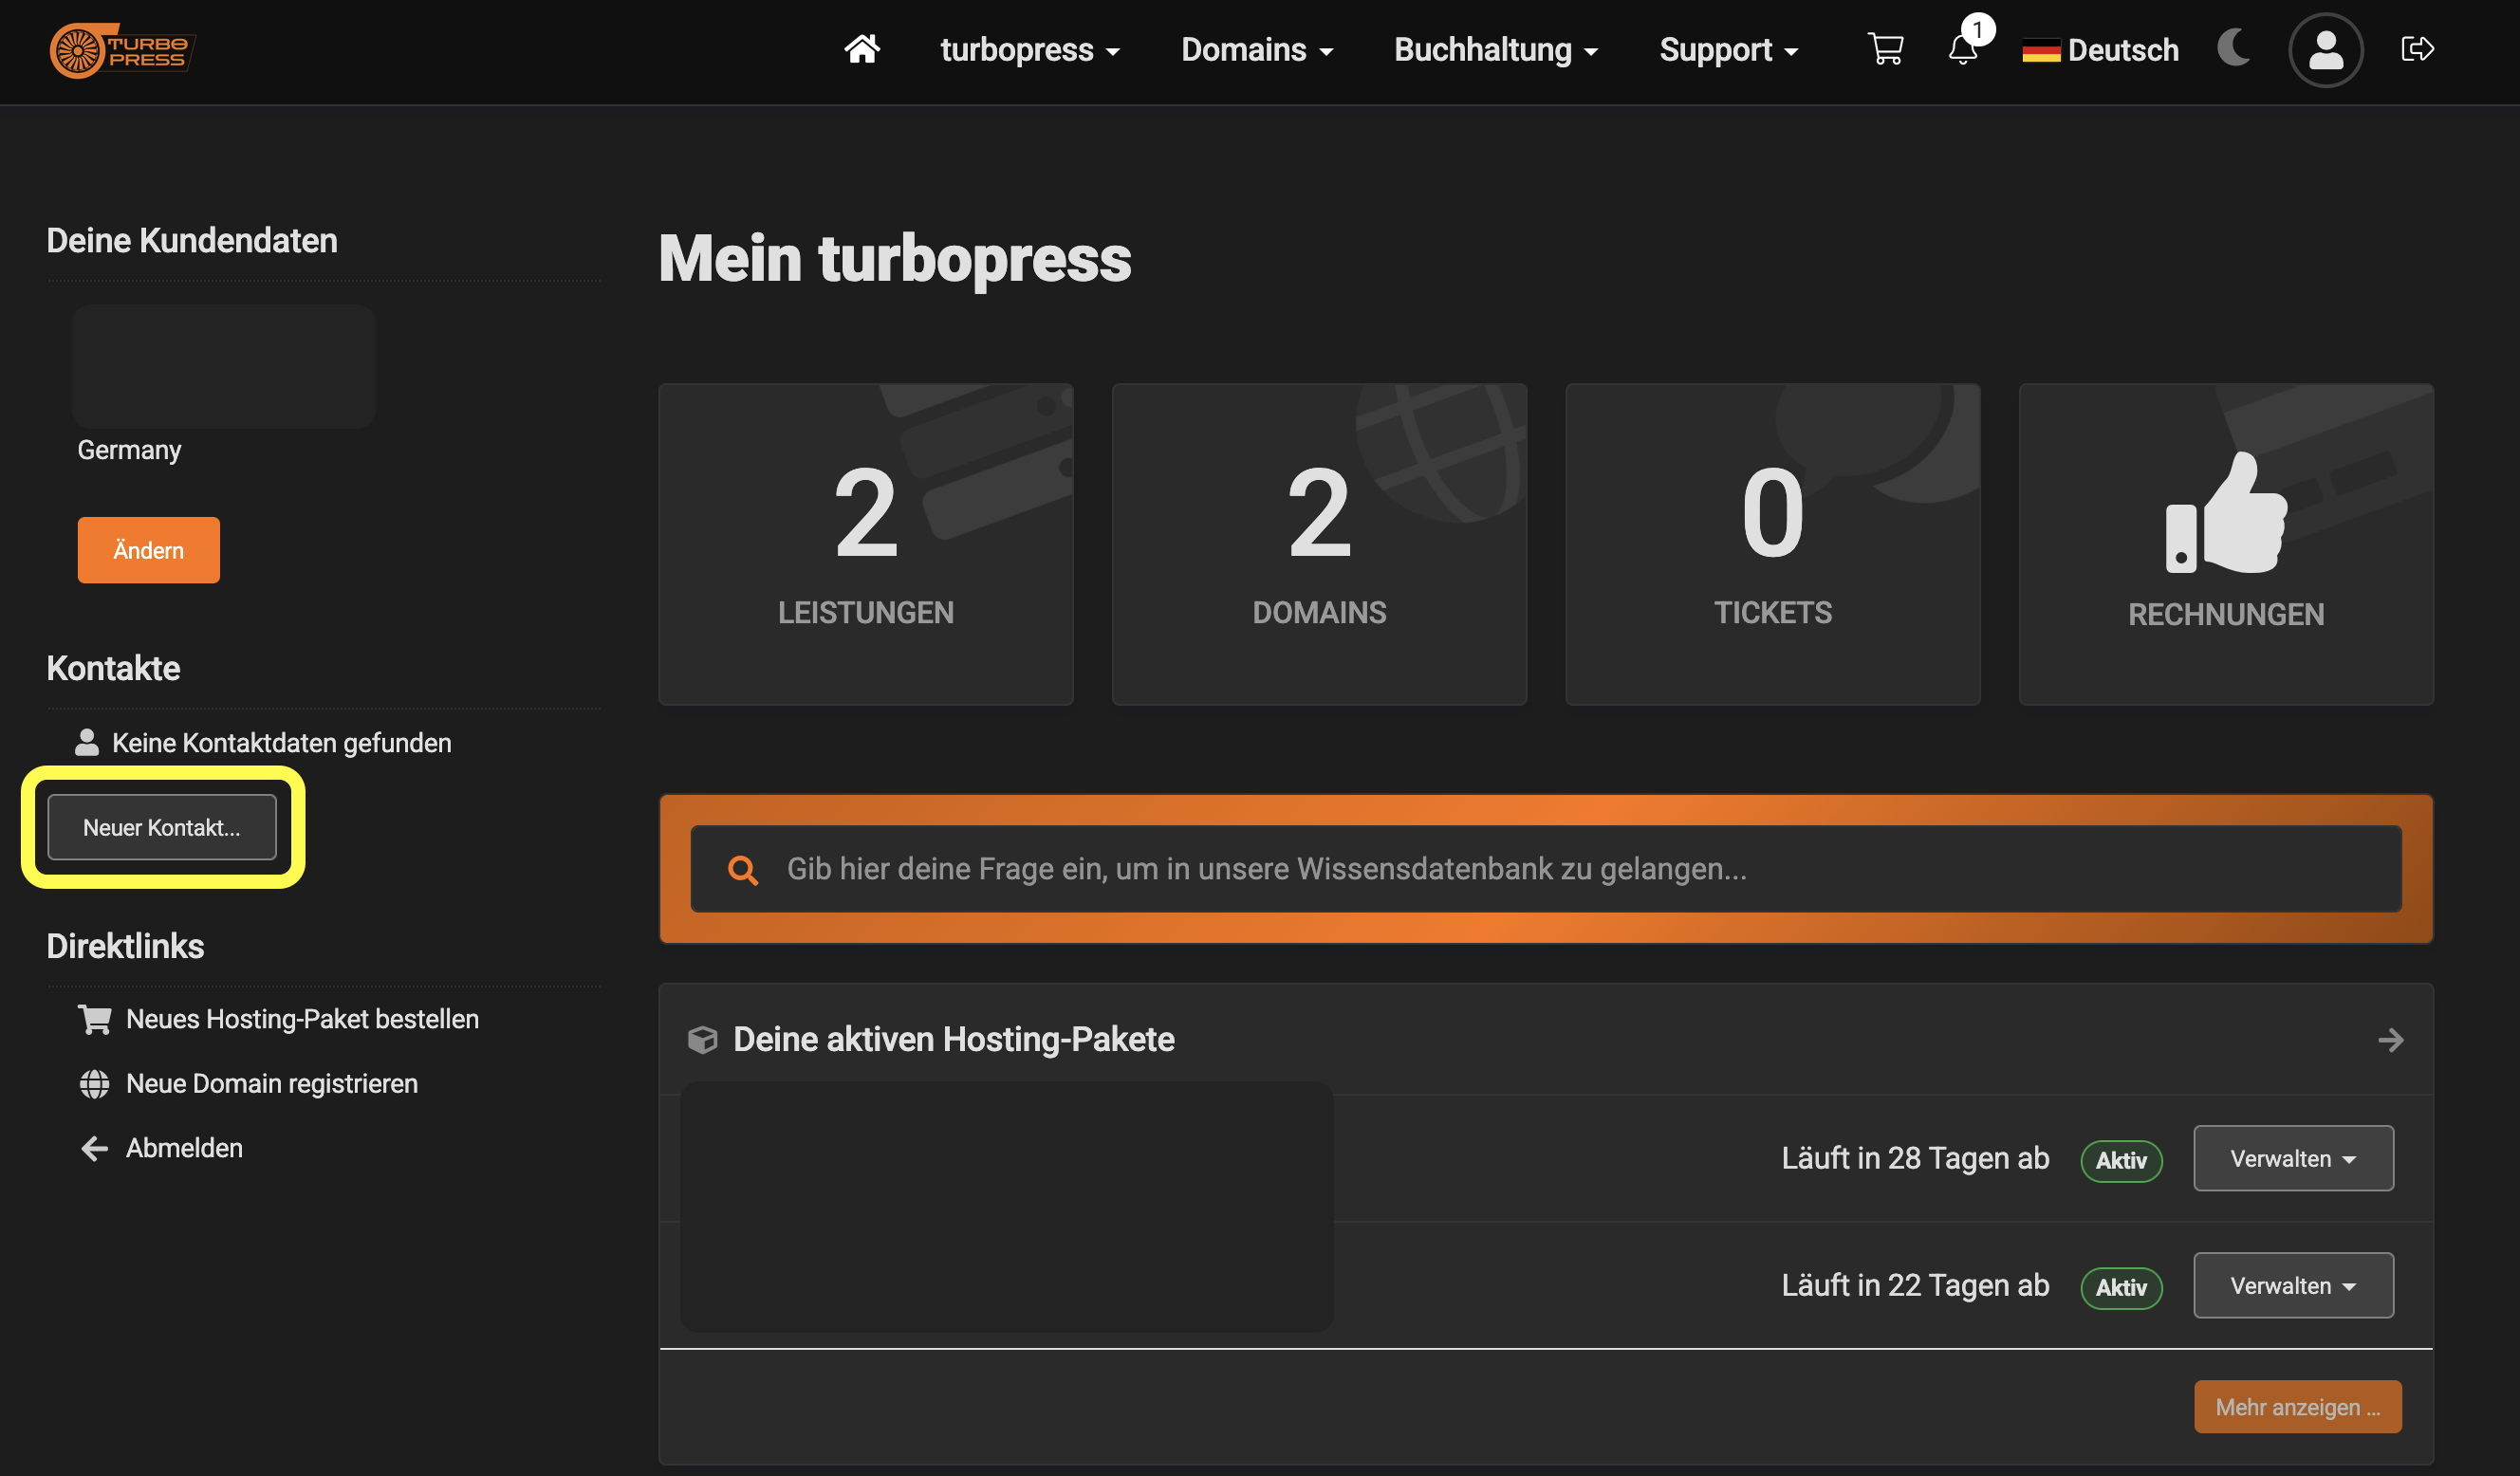Click the TurboPress logo
Viewport: 2520px width, 1476px height.
coord(122,50)
